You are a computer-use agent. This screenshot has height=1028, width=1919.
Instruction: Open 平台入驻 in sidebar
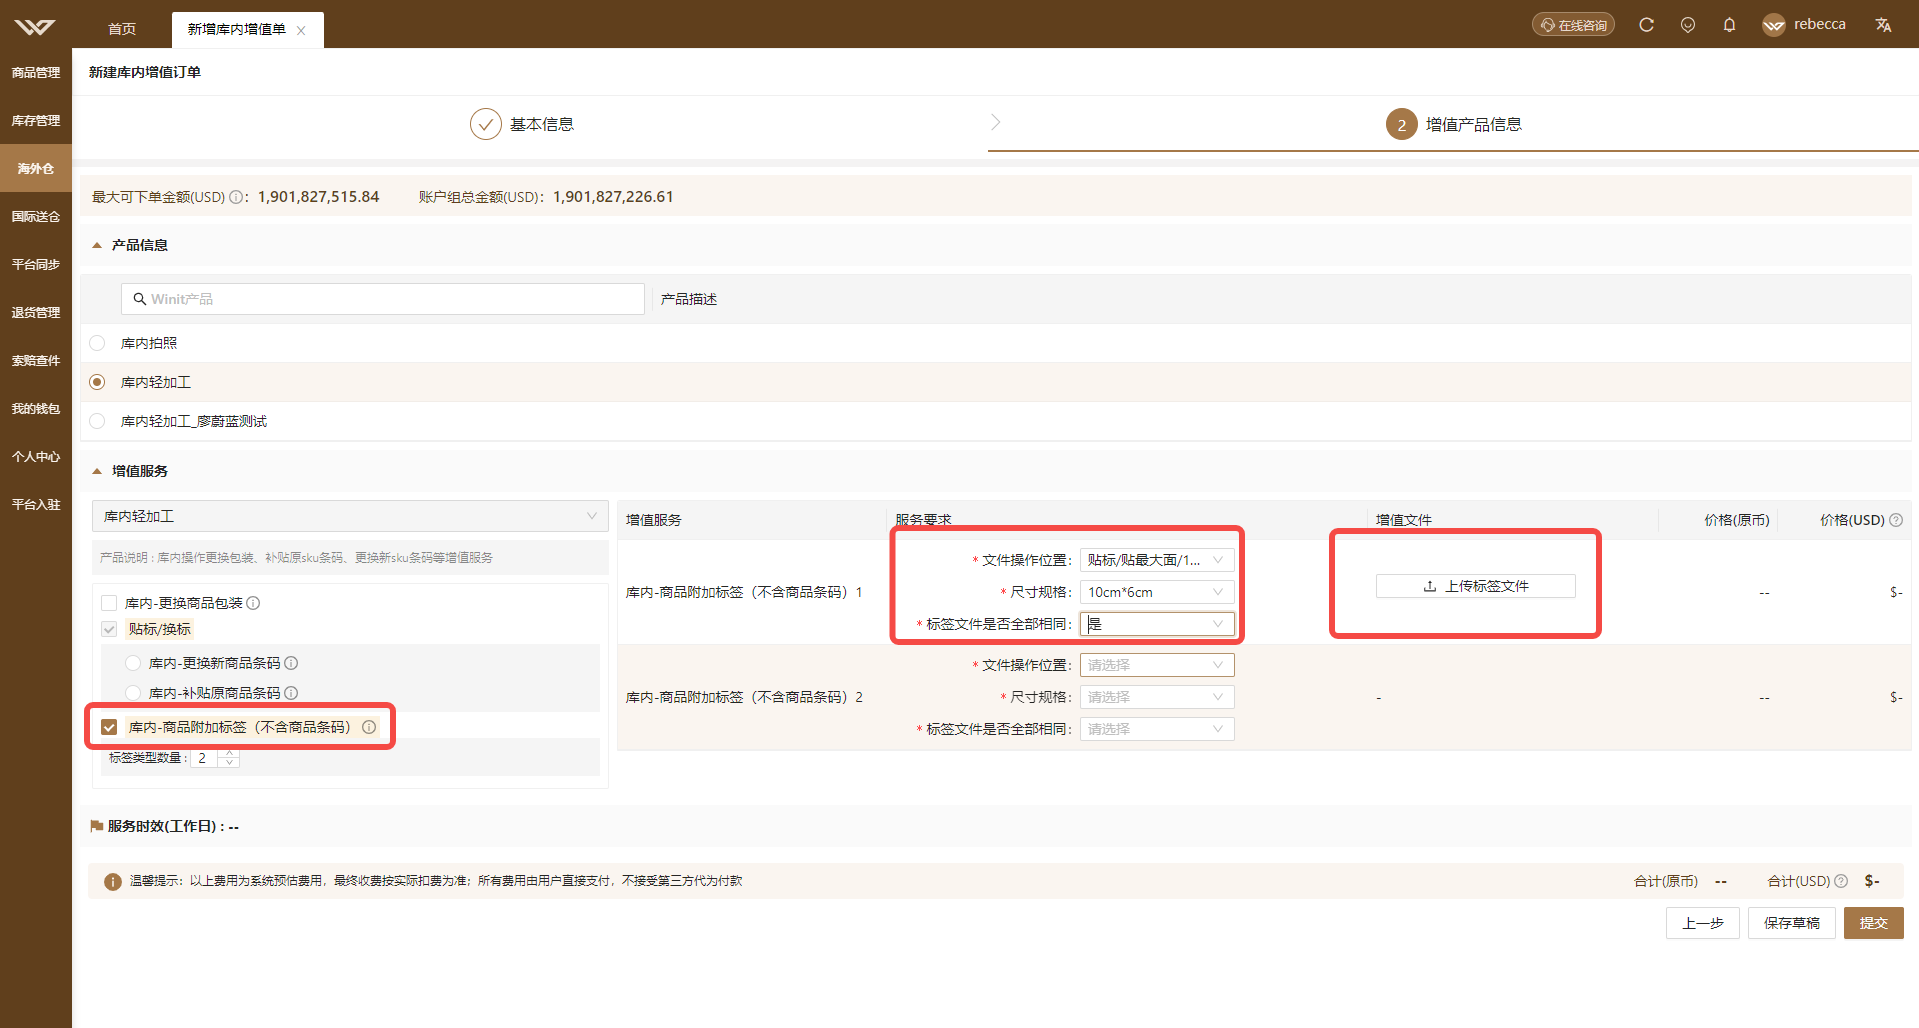(x=36, y=504)
